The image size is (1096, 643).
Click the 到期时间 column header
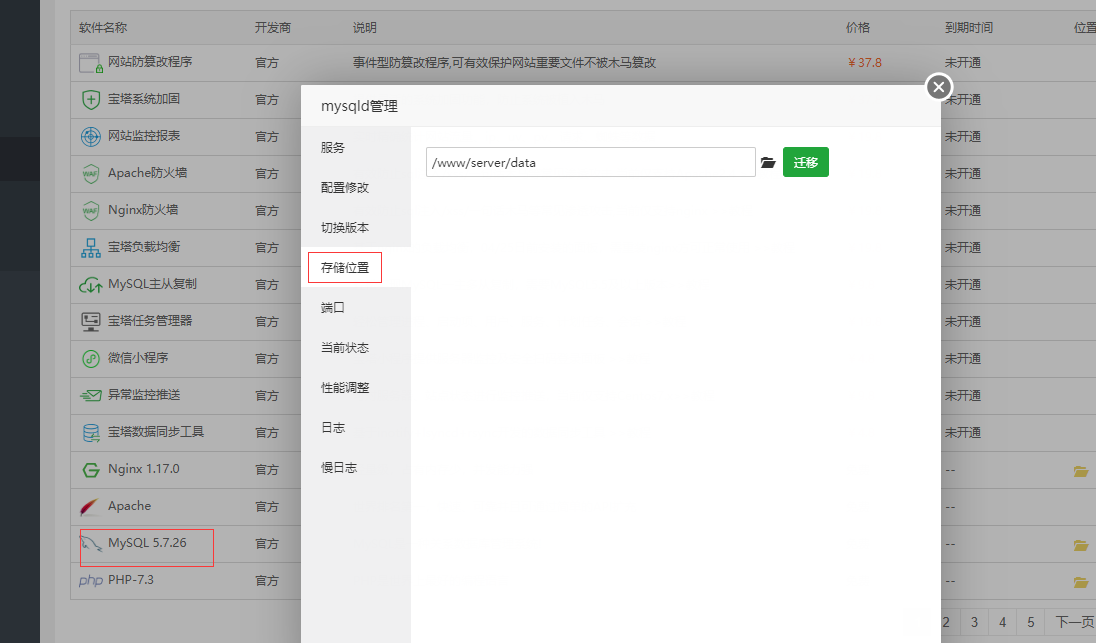point(969,27)
